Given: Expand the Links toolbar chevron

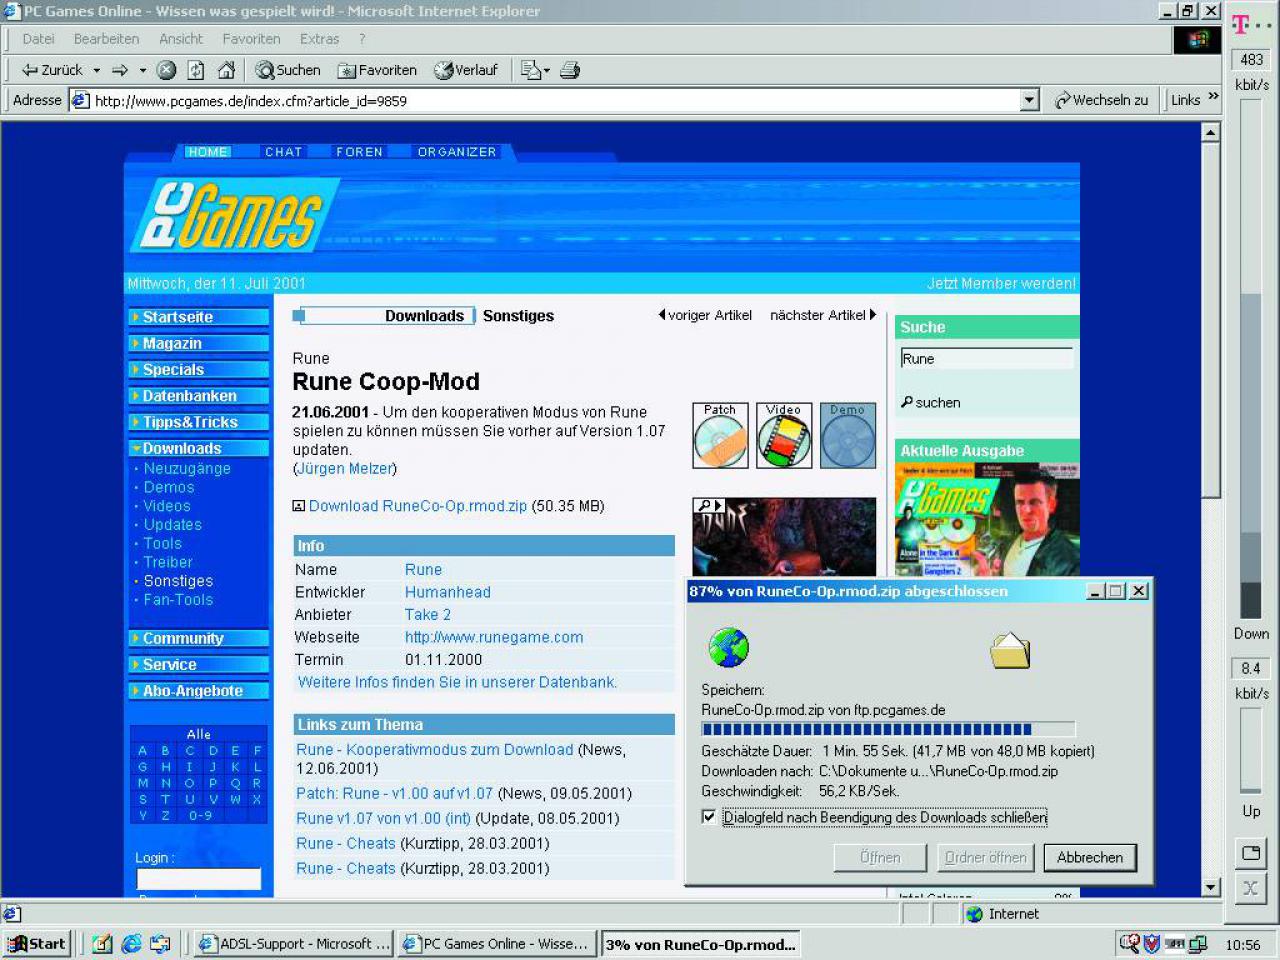Looking at the screenshot, I should (1213, 97).
